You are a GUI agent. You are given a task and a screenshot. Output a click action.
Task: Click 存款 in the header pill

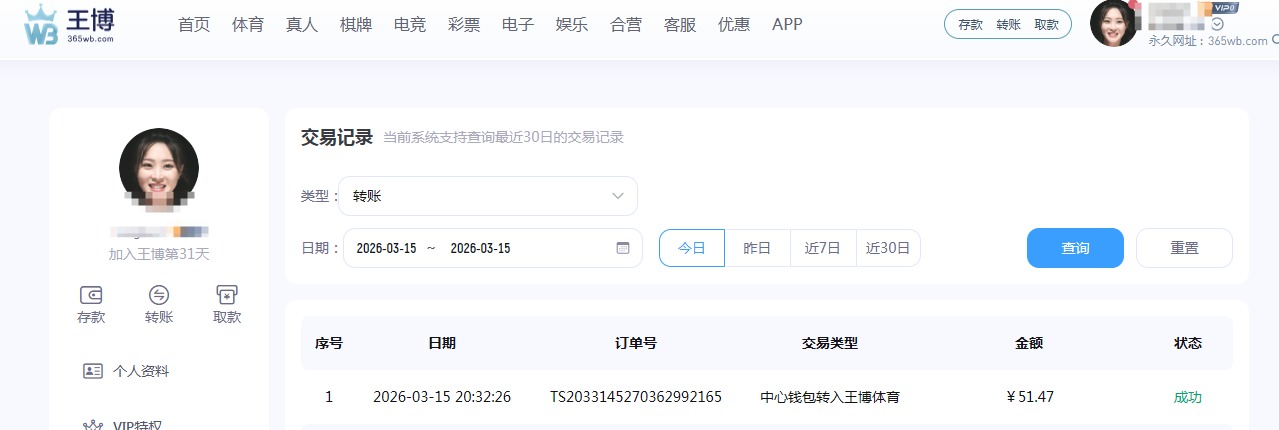[970, 25]
